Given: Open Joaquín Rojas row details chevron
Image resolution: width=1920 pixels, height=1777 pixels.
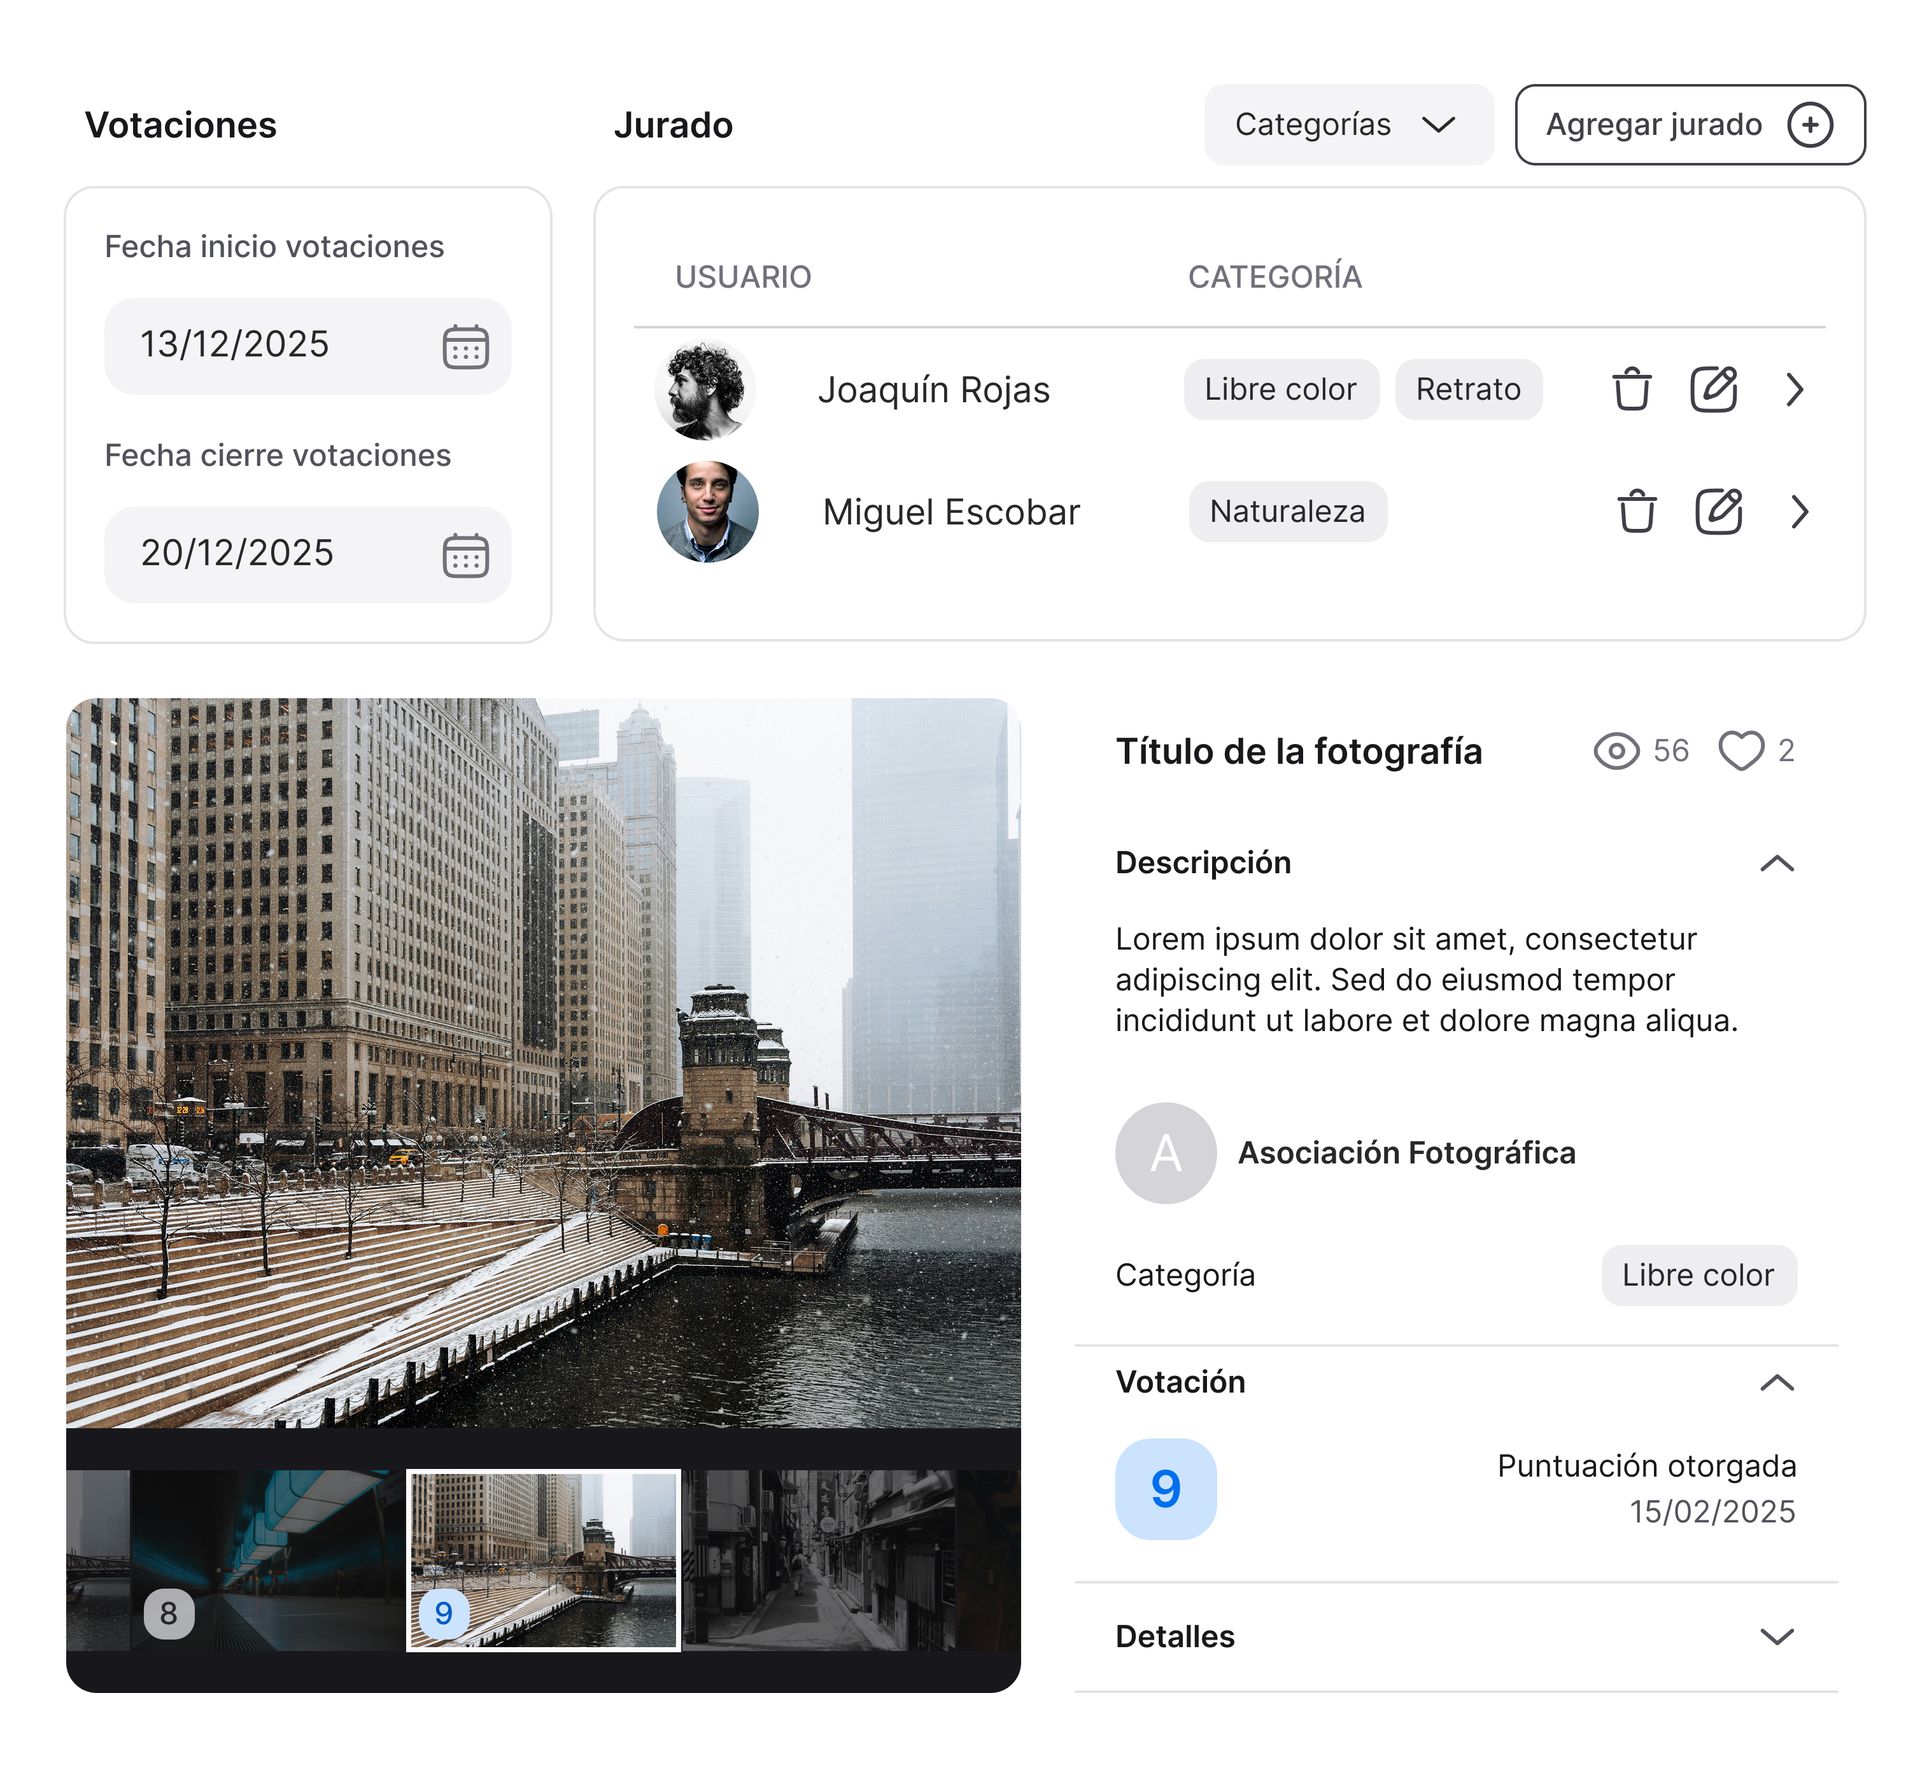Looking at the screenshot, I should pos(1795,389).
